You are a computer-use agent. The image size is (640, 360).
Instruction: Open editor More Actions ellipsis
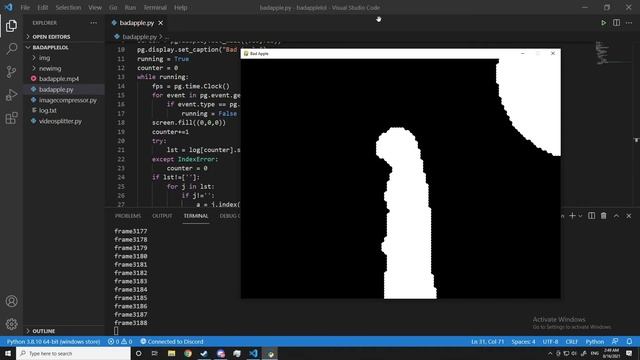pyautogui.click(x=629, y=23)
